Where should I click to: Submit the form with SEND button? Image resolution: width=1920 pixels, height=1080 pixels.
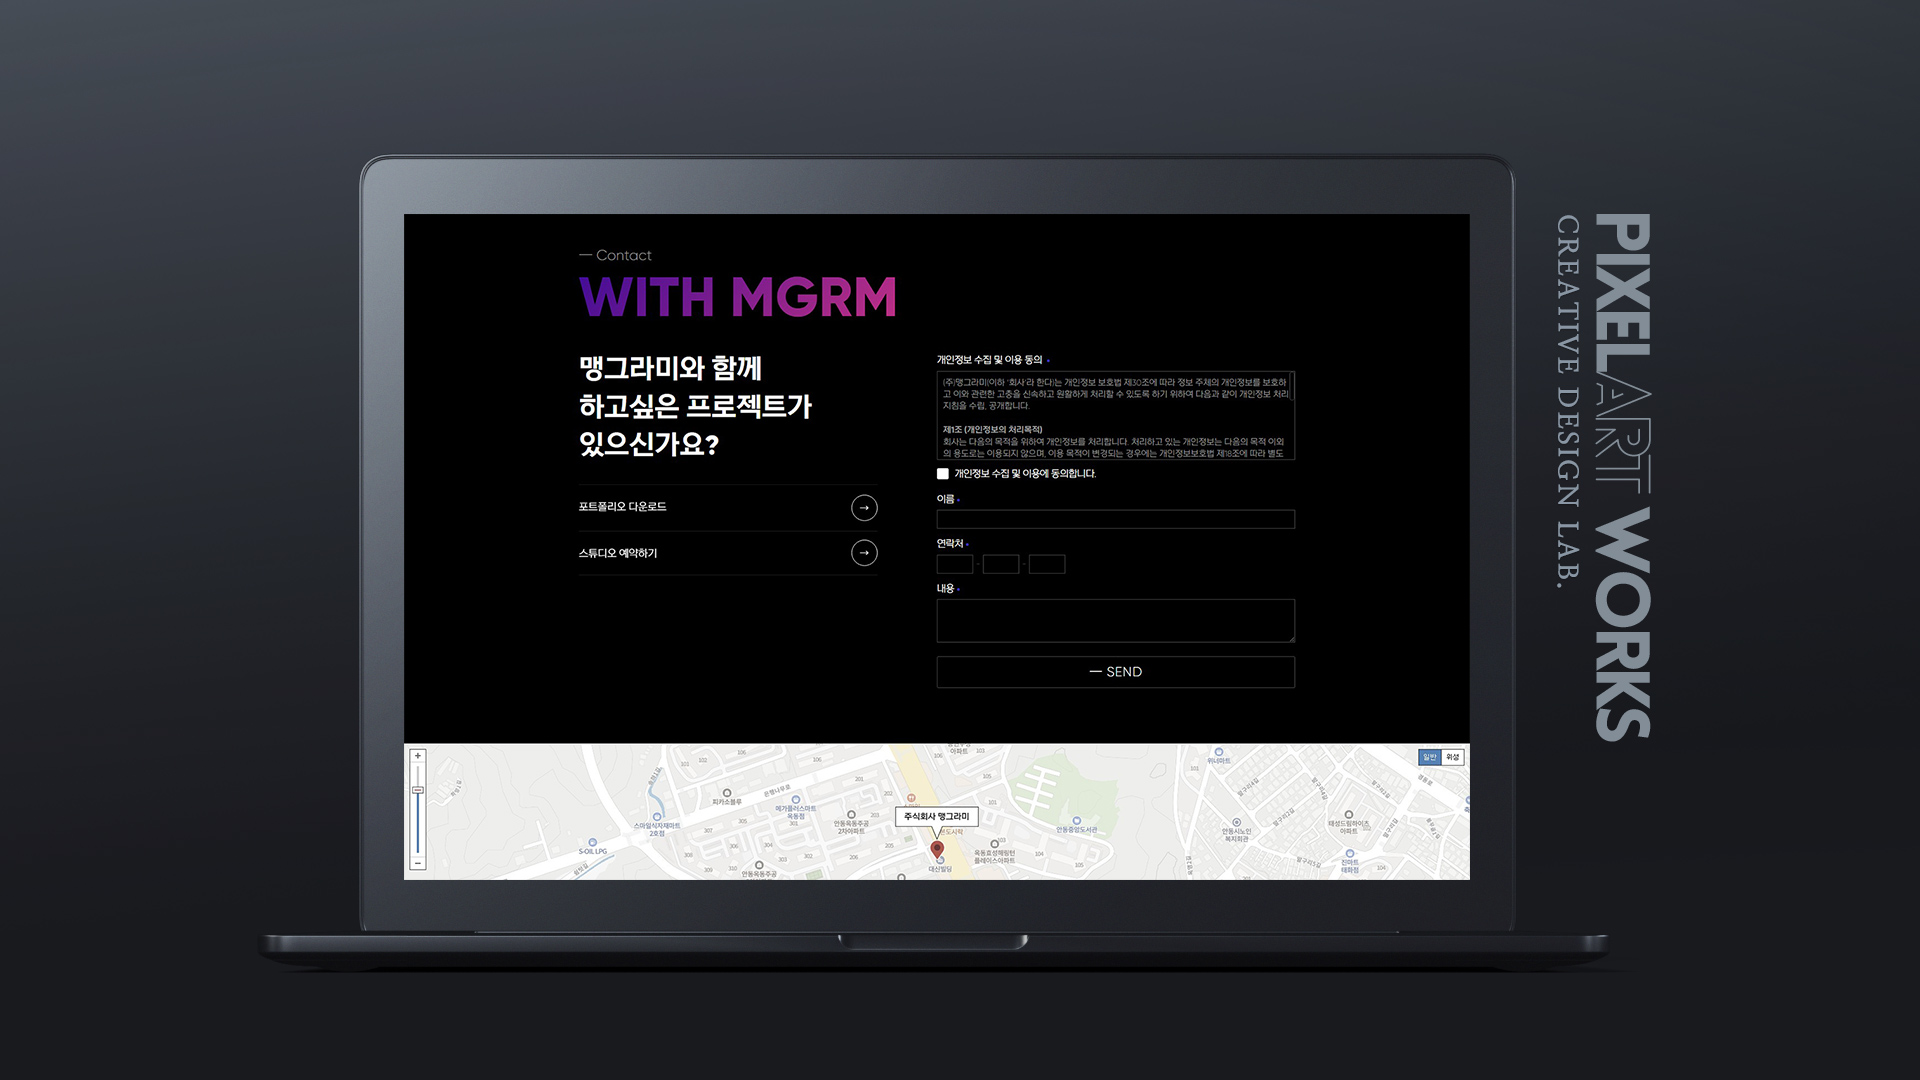coord(1116,672)
